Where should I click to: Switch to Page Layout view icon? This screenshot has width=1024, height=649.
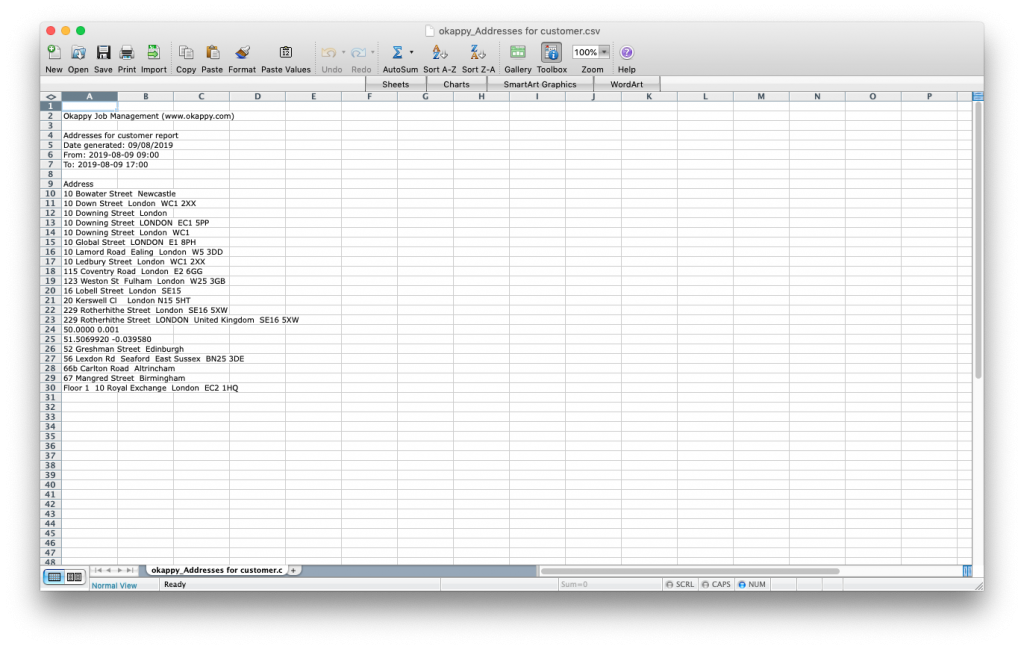tap(74, 577)
